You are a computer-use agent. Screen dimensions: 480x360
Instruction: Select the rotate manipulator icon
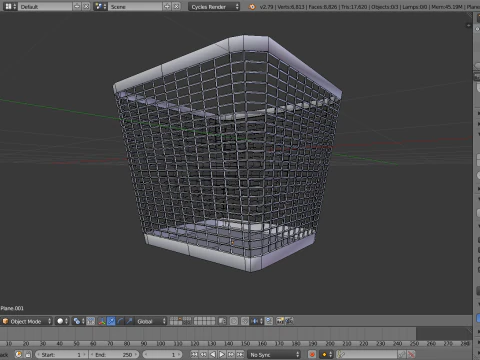(120, 321)
